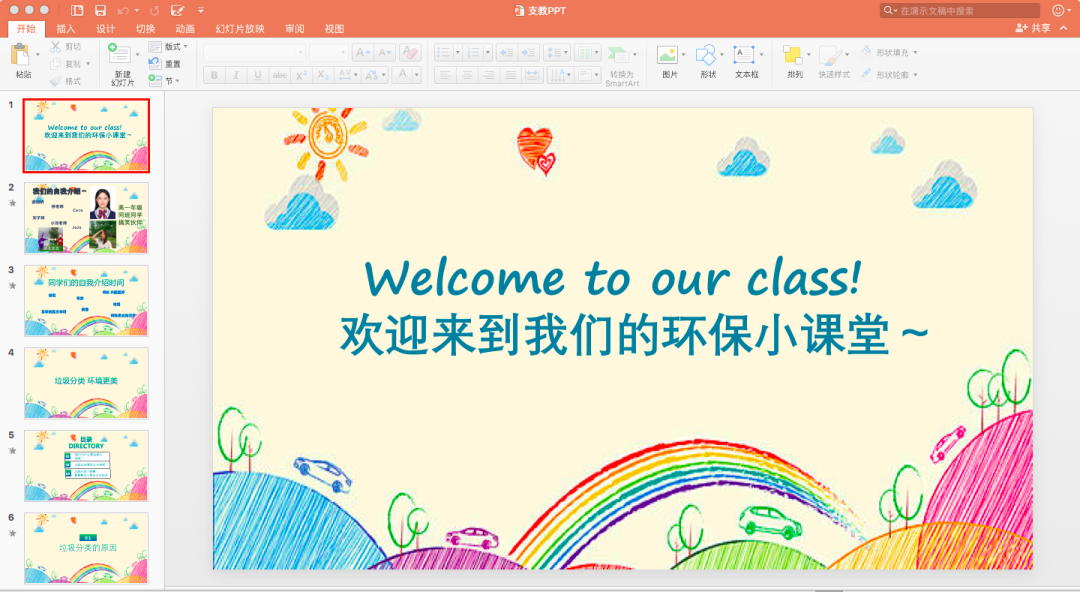Toggle Underline formatting button
The height and width of the screenshot is (592, 1080).
tap(258, 75)
